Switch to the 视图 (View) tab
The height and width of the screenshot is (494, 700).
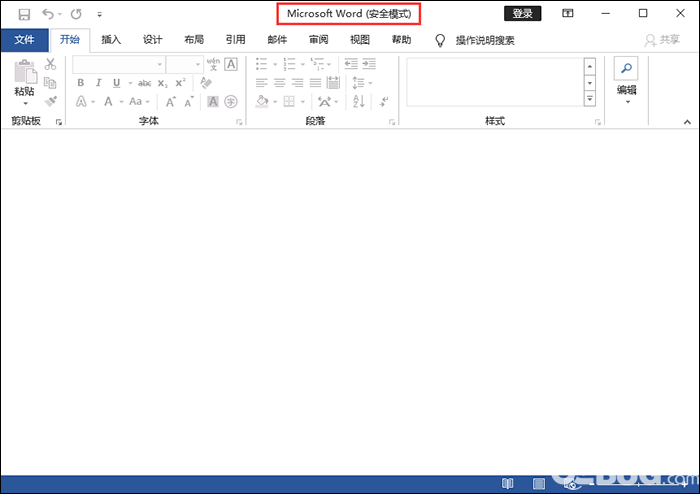click(x=360, y=40)
